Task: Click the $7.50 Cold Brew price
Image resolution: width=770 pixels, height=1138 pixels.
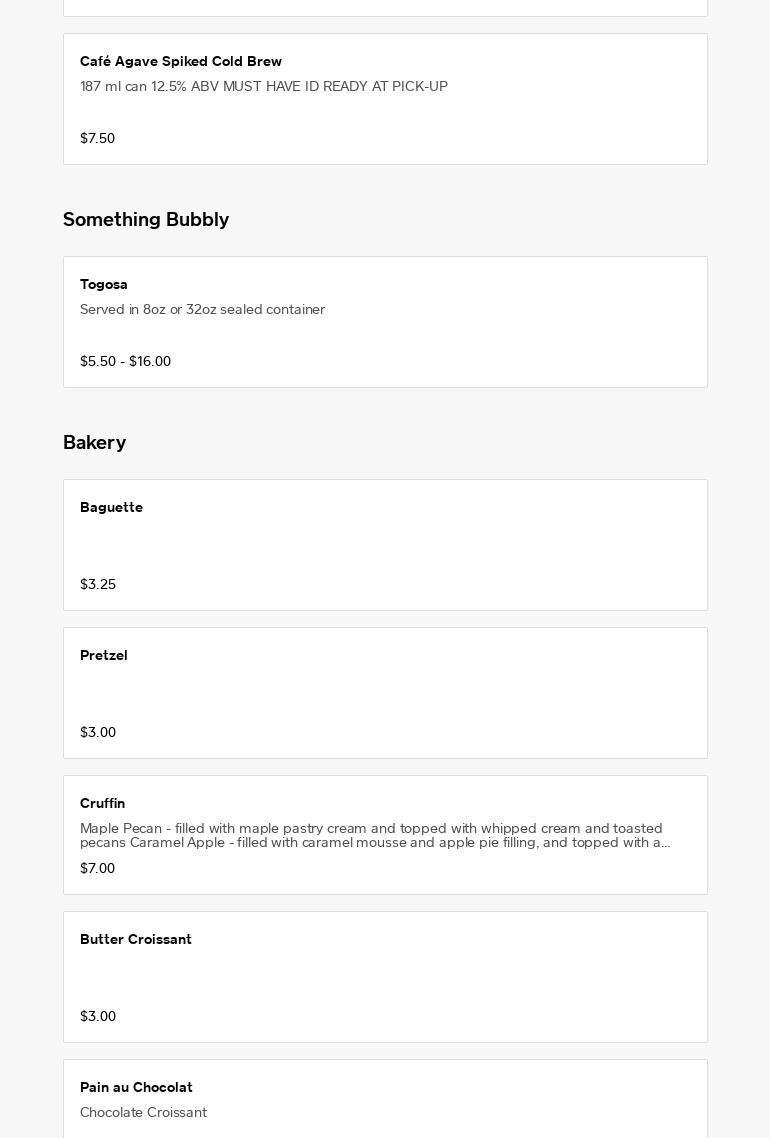Action: (x=98, y=139)
